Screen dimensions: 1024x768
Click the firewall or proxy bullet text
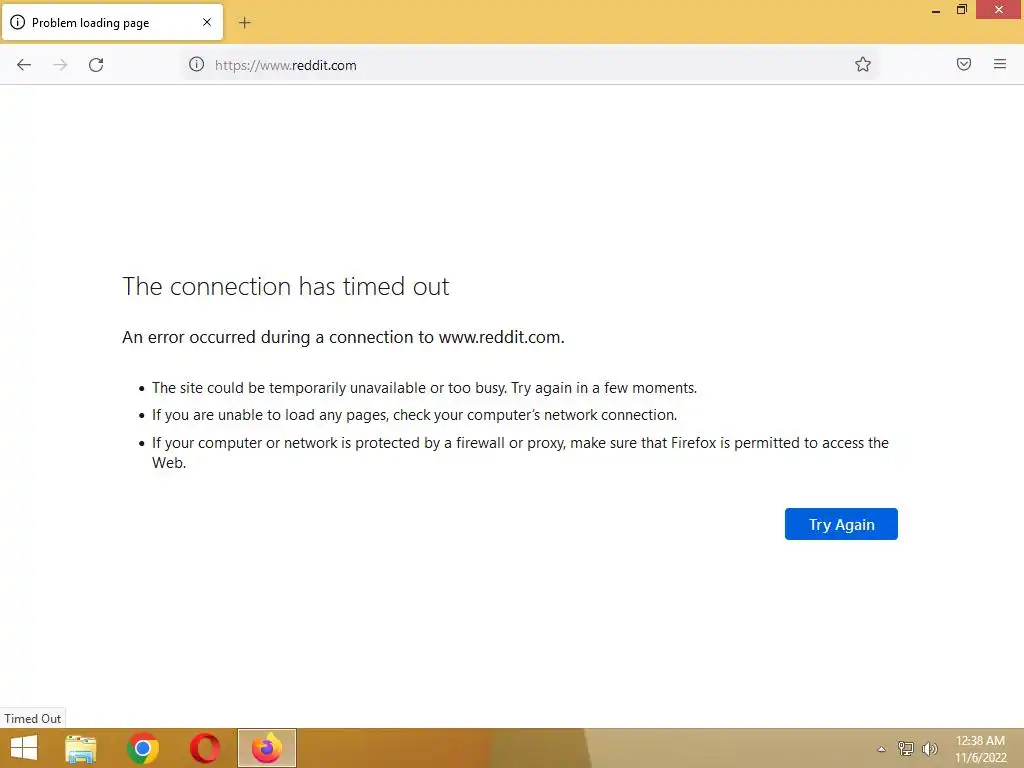[520, 452]
